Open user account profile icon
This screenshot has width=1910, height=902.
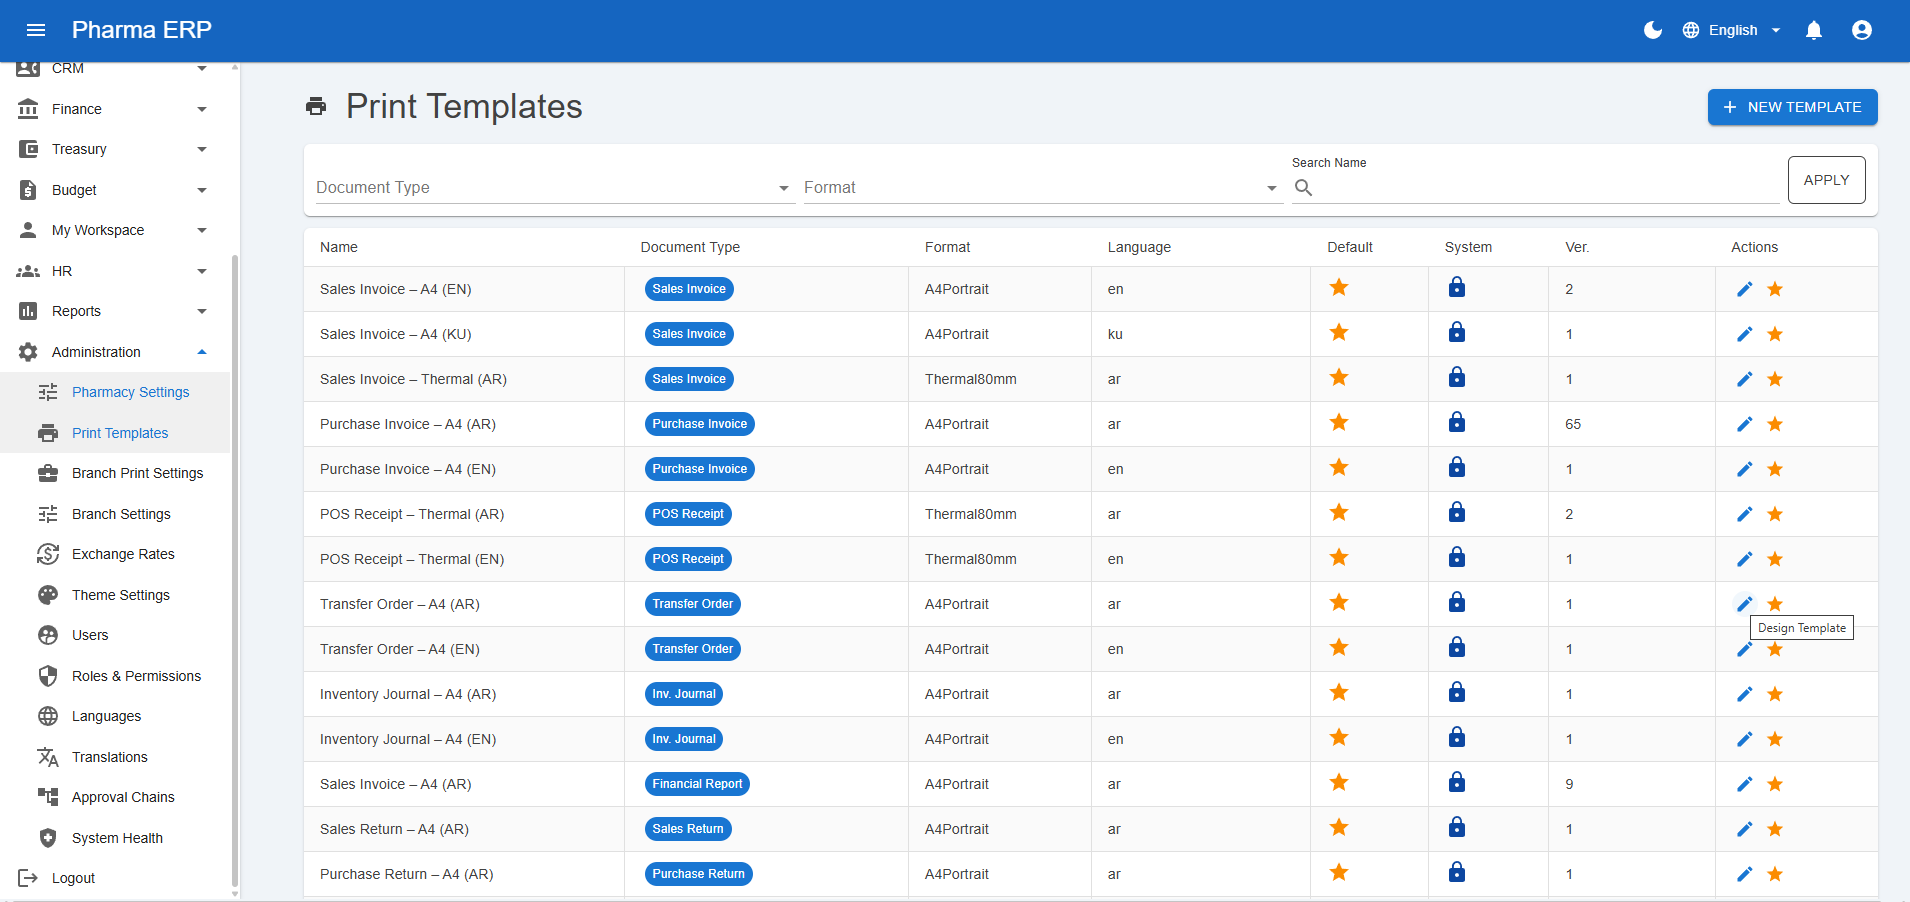(1861, 30)
